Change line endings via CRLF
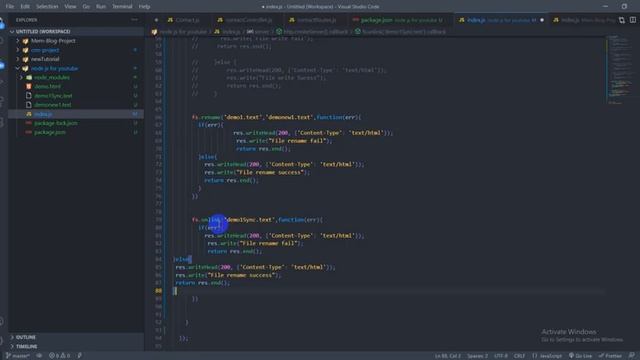The width and height of the screenshot is (640, 360). (519, 356)
